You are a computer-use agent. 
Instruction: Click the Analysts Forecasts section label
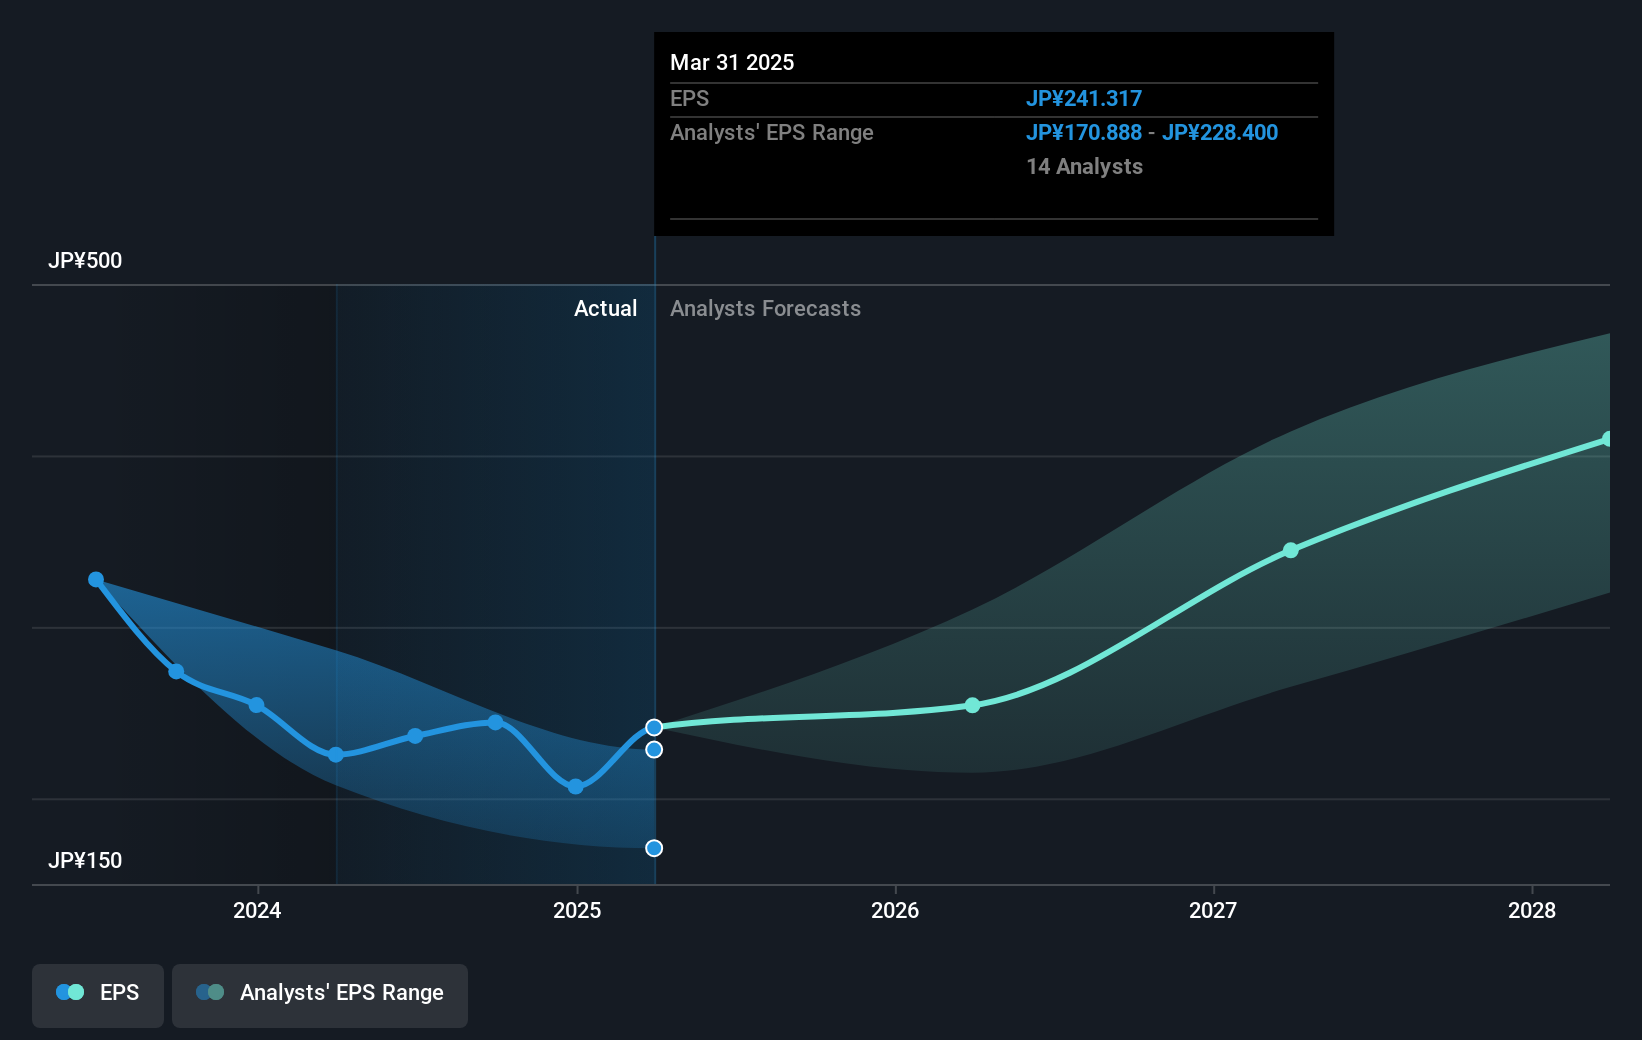point(765,309)
